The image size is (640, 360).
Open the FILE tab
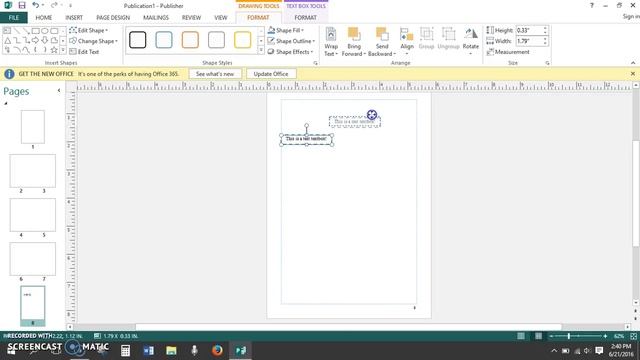14,18
